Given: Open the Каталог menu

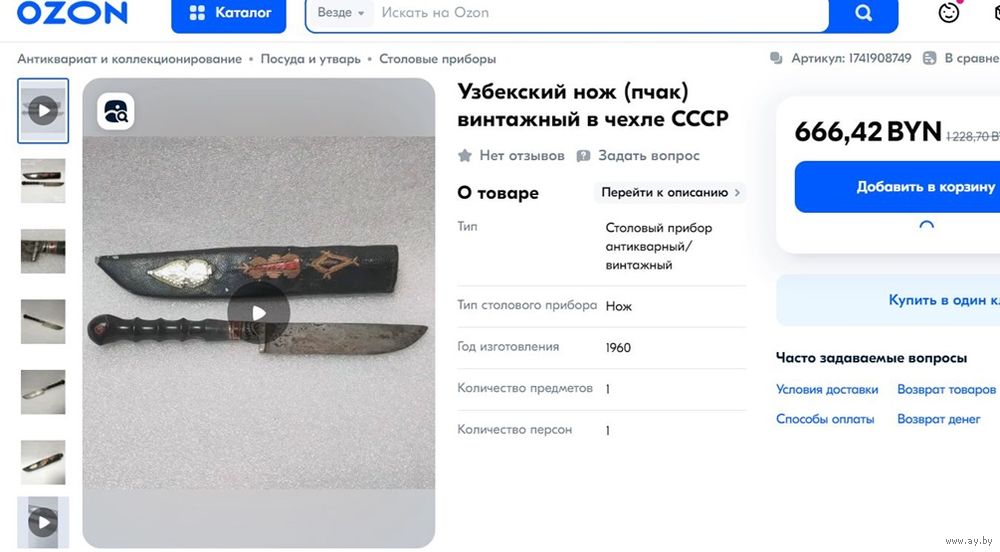Looking at the screenshot, I should coord(228,14).
